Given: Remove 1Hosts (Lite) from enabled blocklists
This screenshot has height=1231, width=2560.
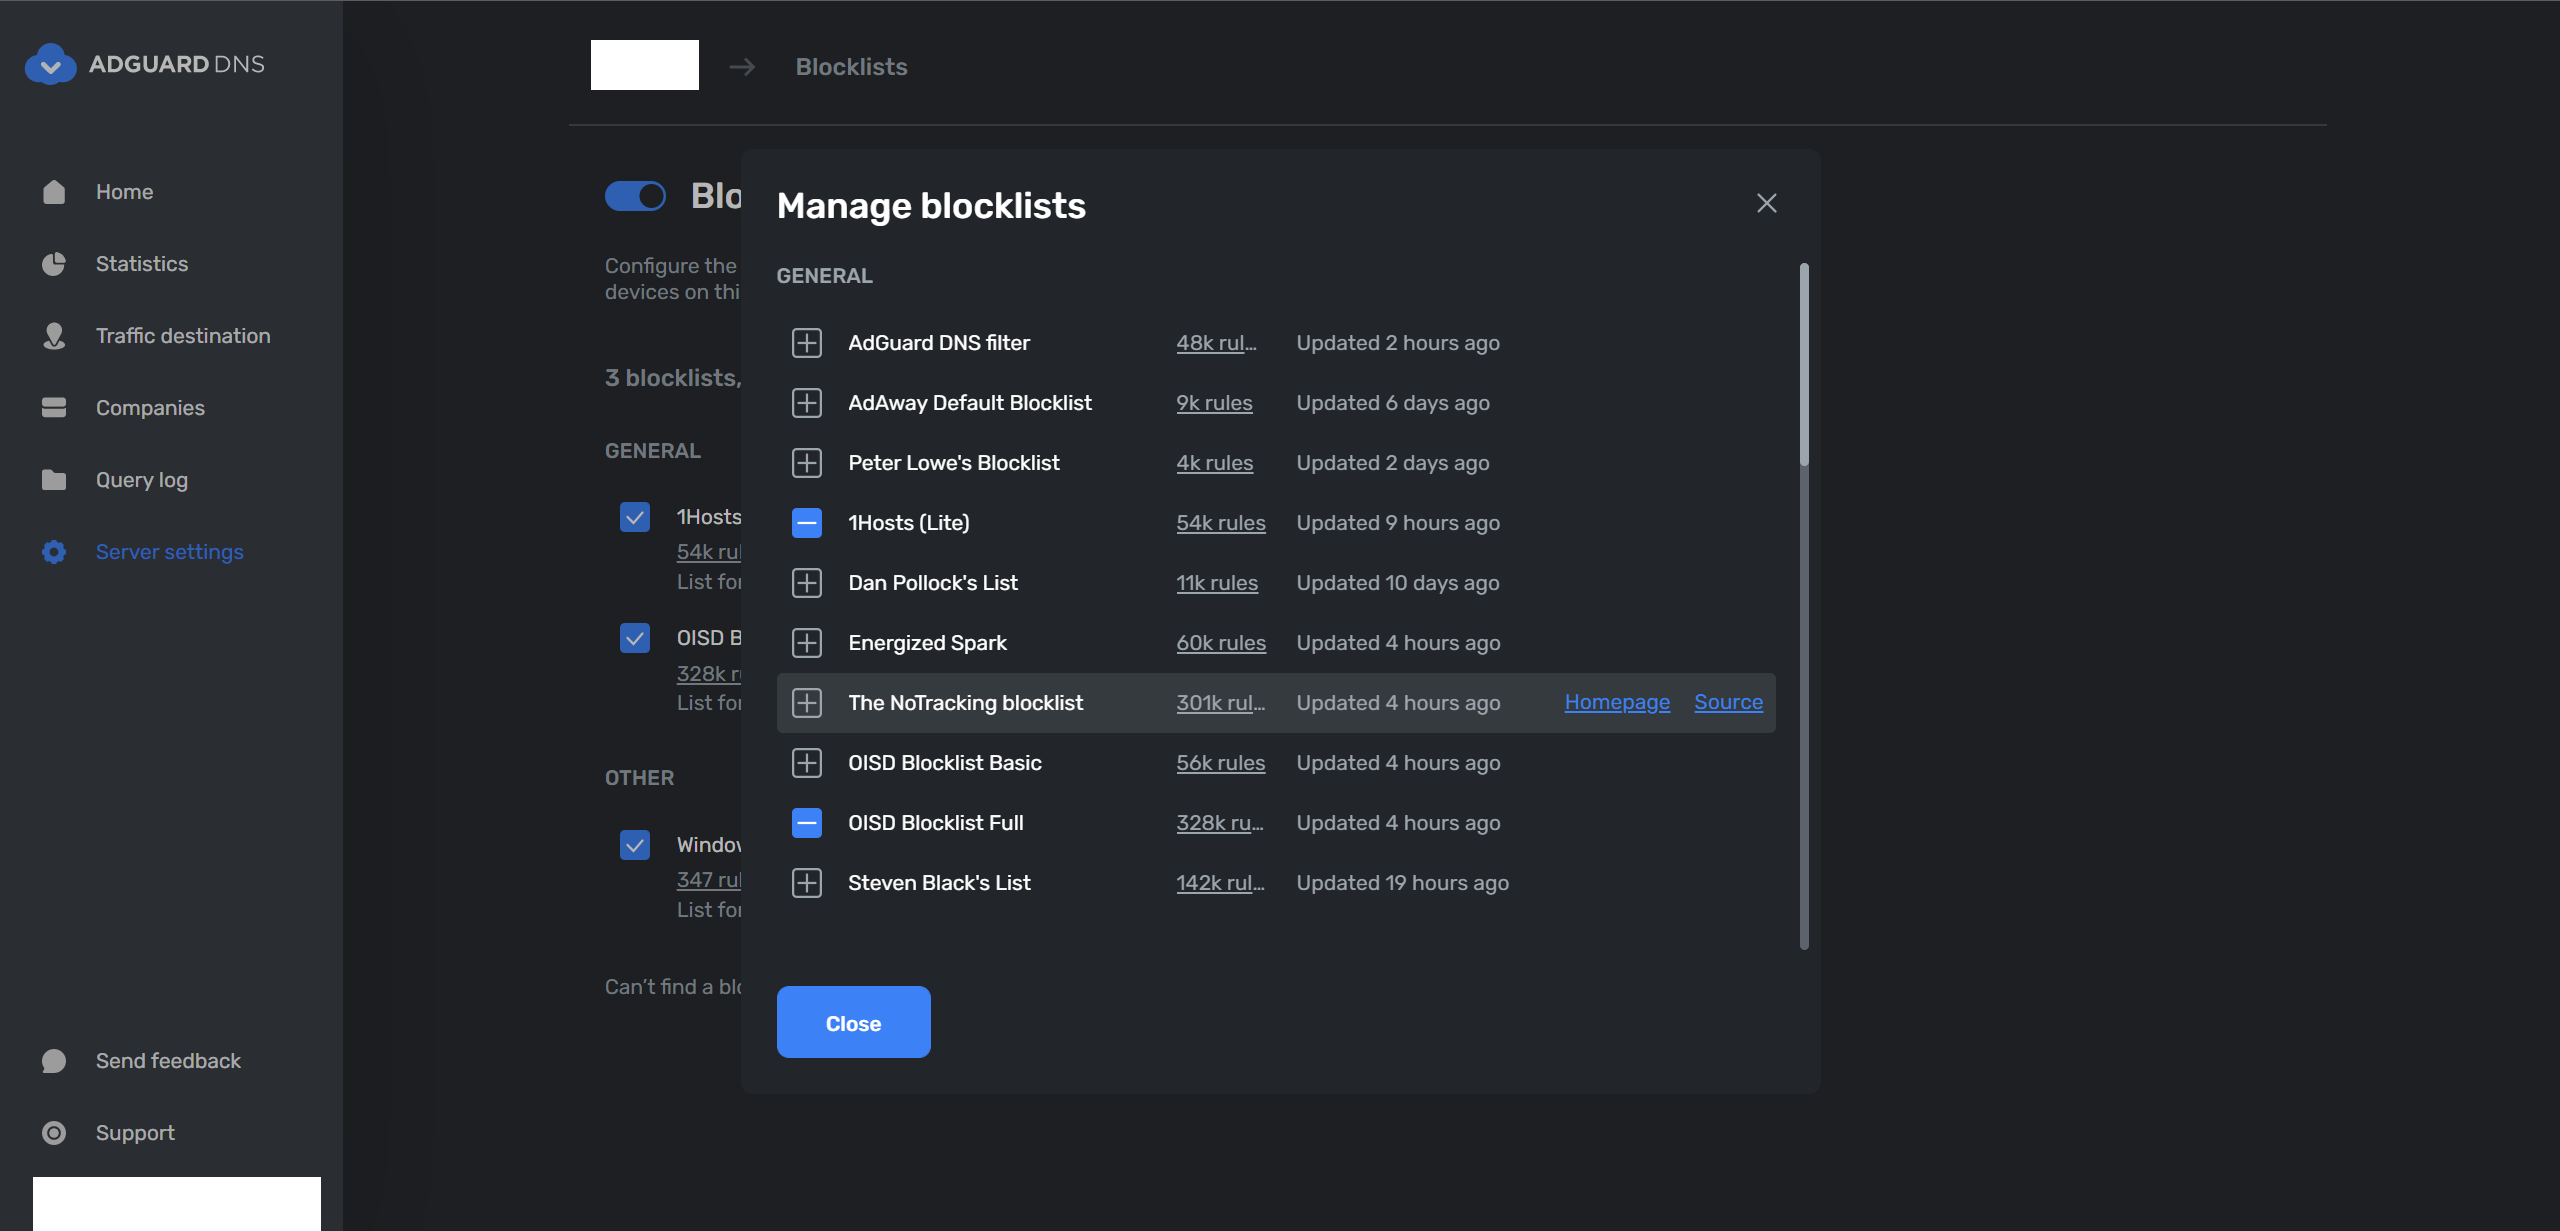Looking at the screenshot, I should tap(806, 522).
